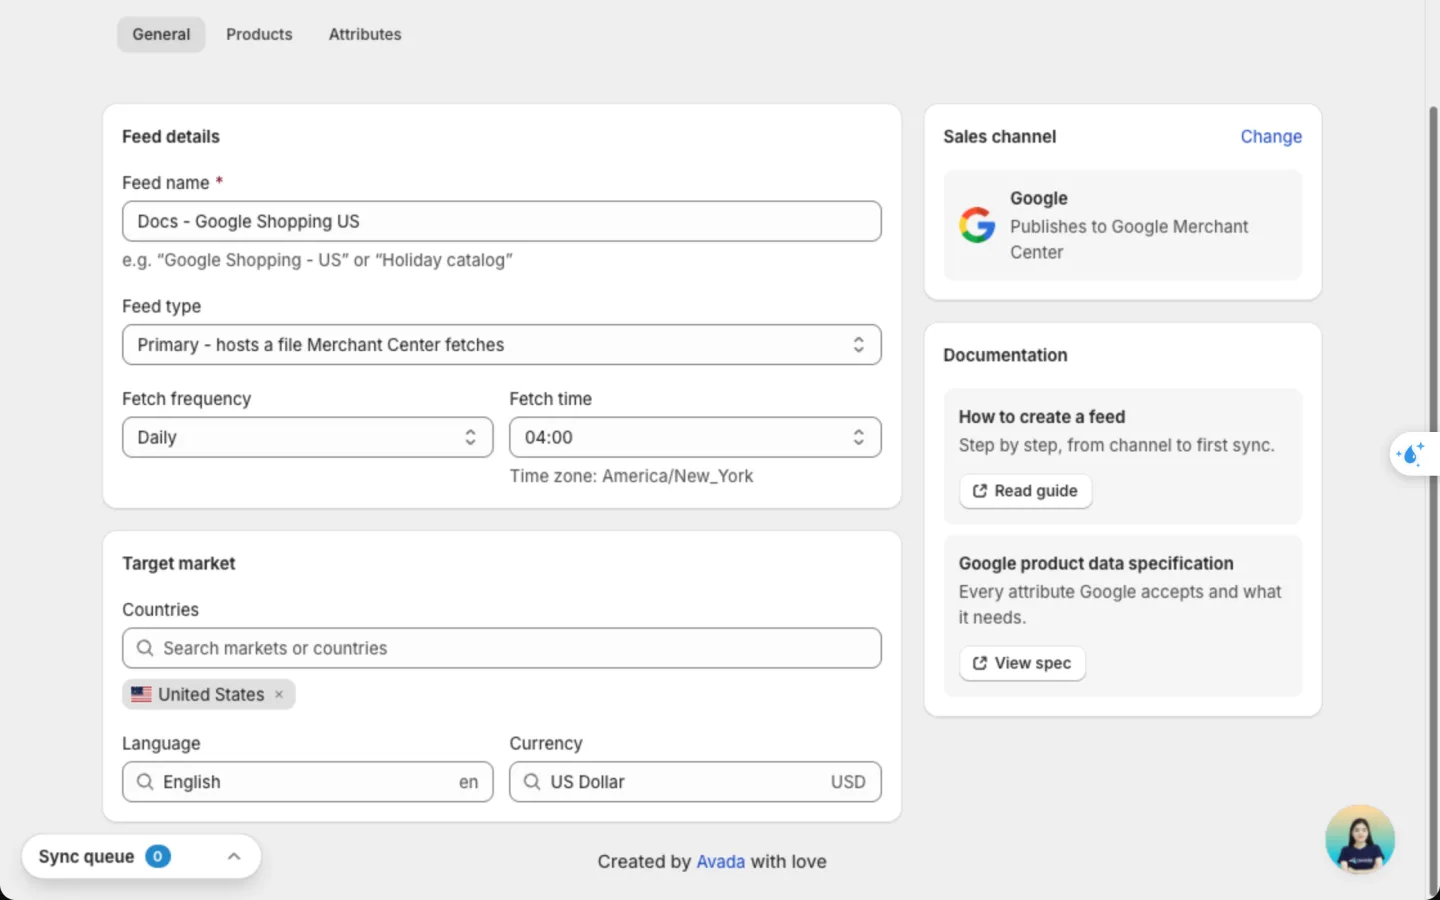The width and height of the screenshot is (1440, 900).
Task: Click the Feed name input field
Action: [502, 221]
